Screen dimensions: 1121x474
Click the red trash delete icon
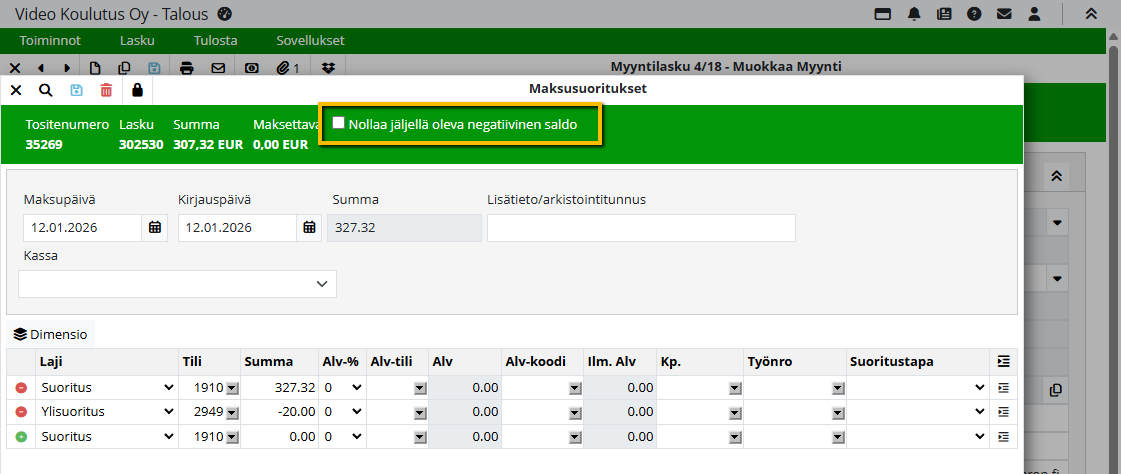coord(106,90)
